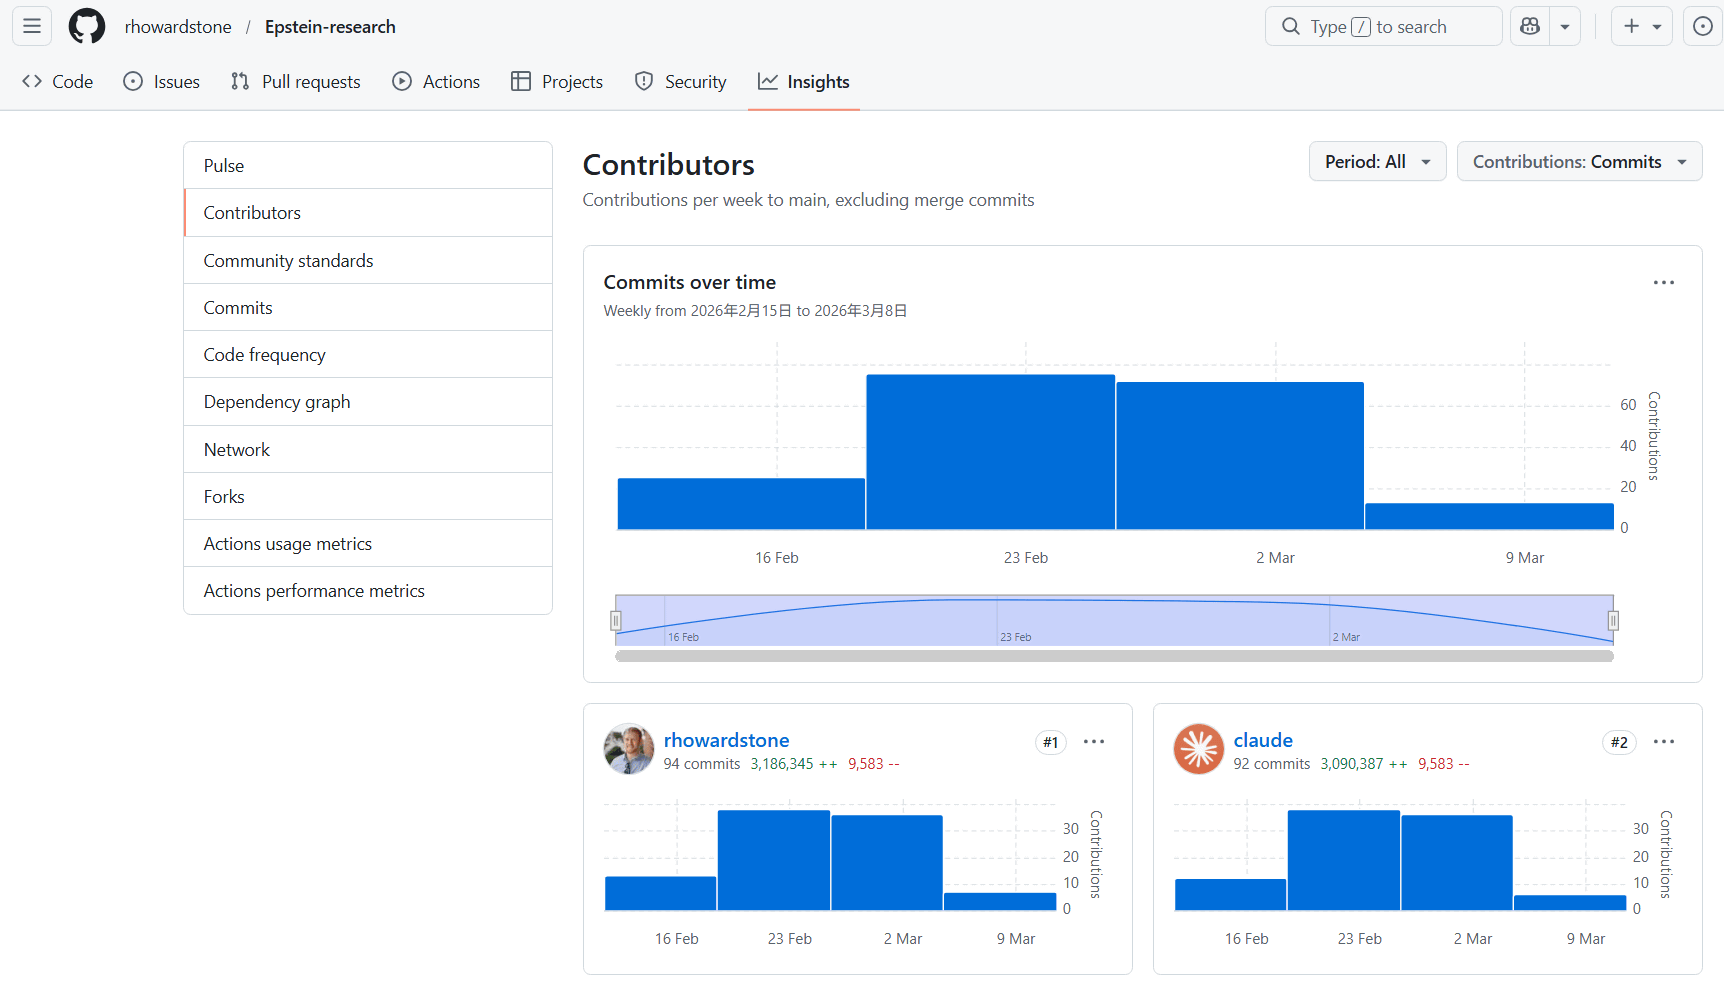1724x987 pixels.
Task: Expand the Period: All dropdown
Action: (1377, 162)
